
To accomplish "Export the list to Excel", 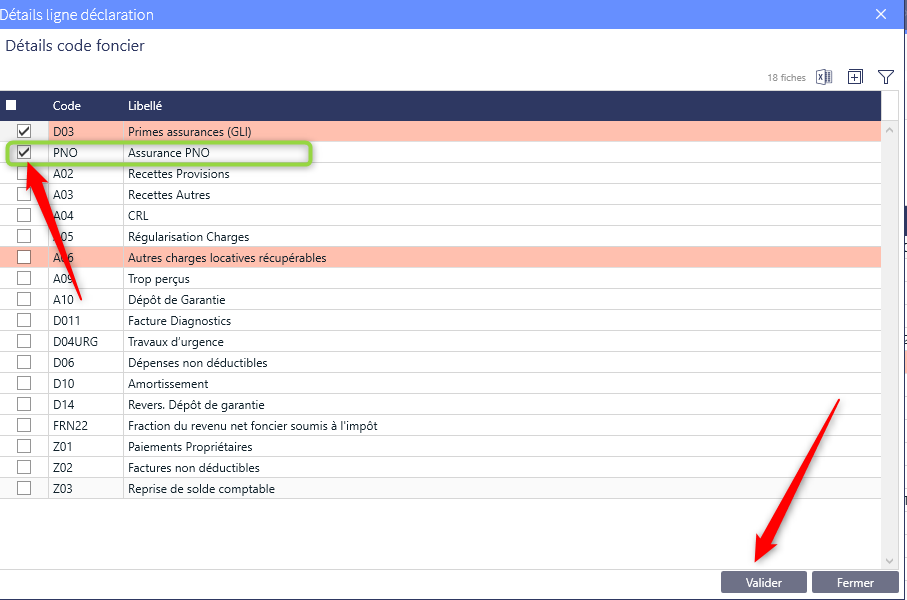I will [x=824, y=77].
